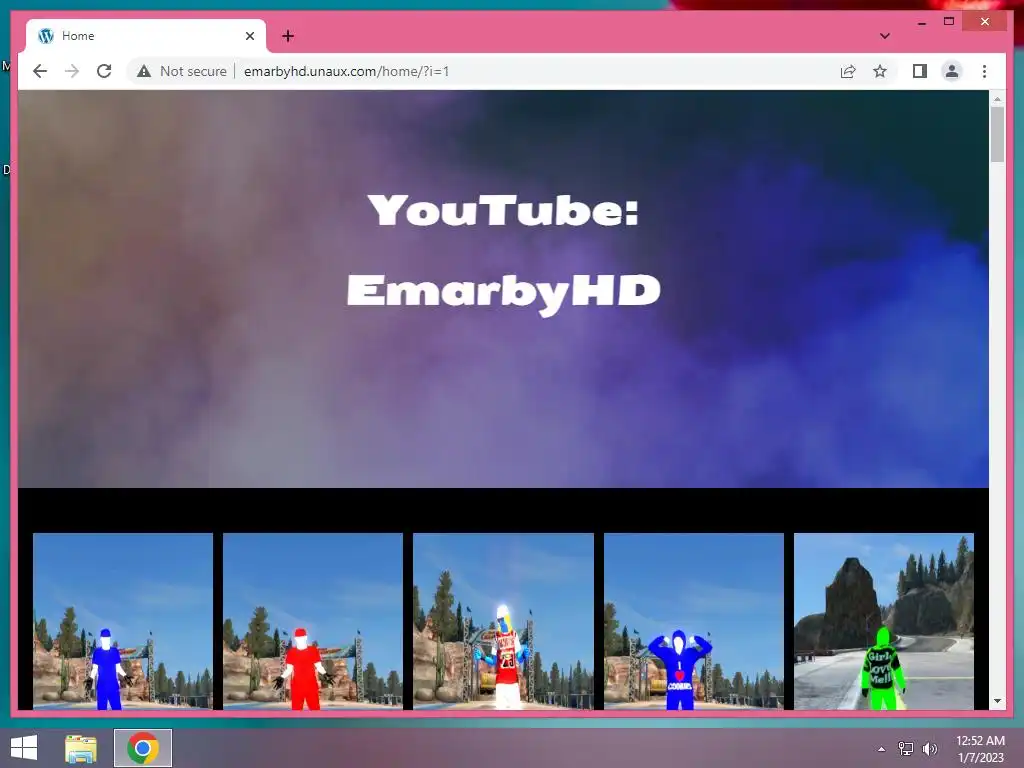
Task: Click the scrollbar down arrow
Action: (997, 701)
